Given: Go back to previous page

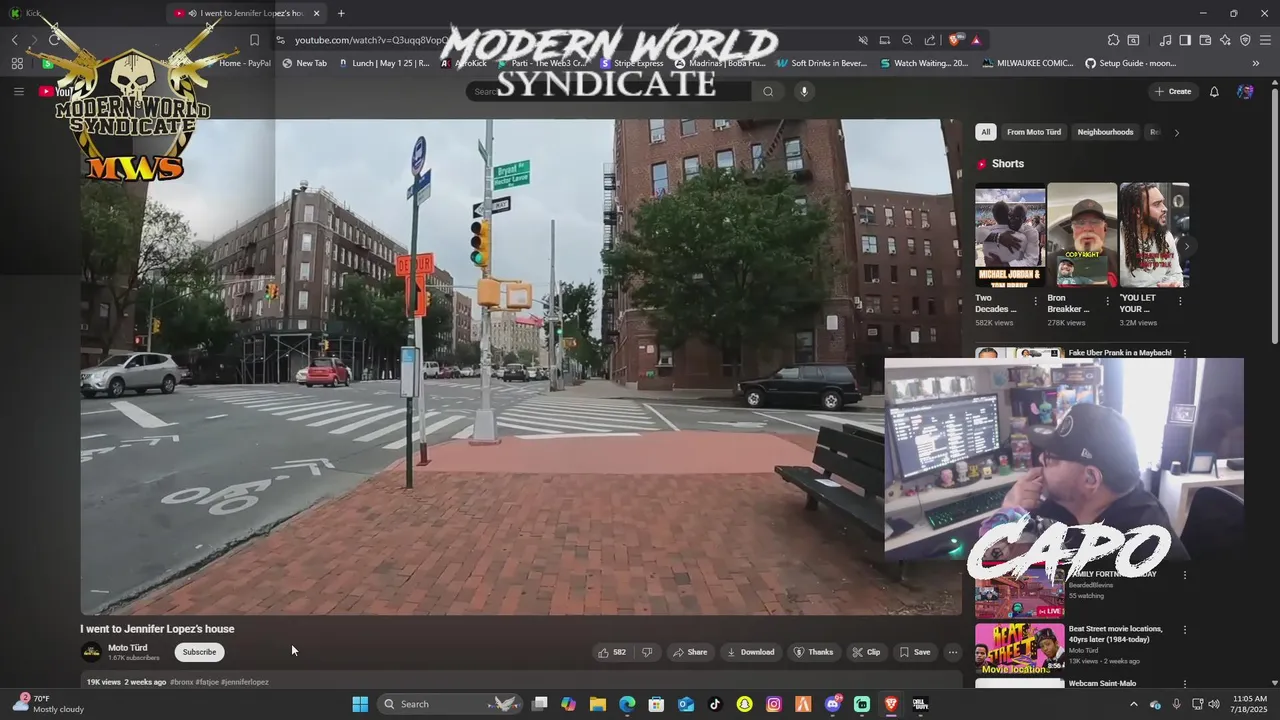Looking at the screenshot, I should click(x=14, y=40).
